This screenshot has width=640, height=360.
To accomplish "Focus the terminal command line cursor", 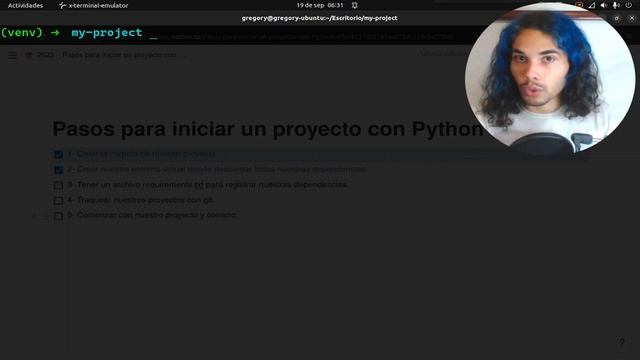I will 153,38.
